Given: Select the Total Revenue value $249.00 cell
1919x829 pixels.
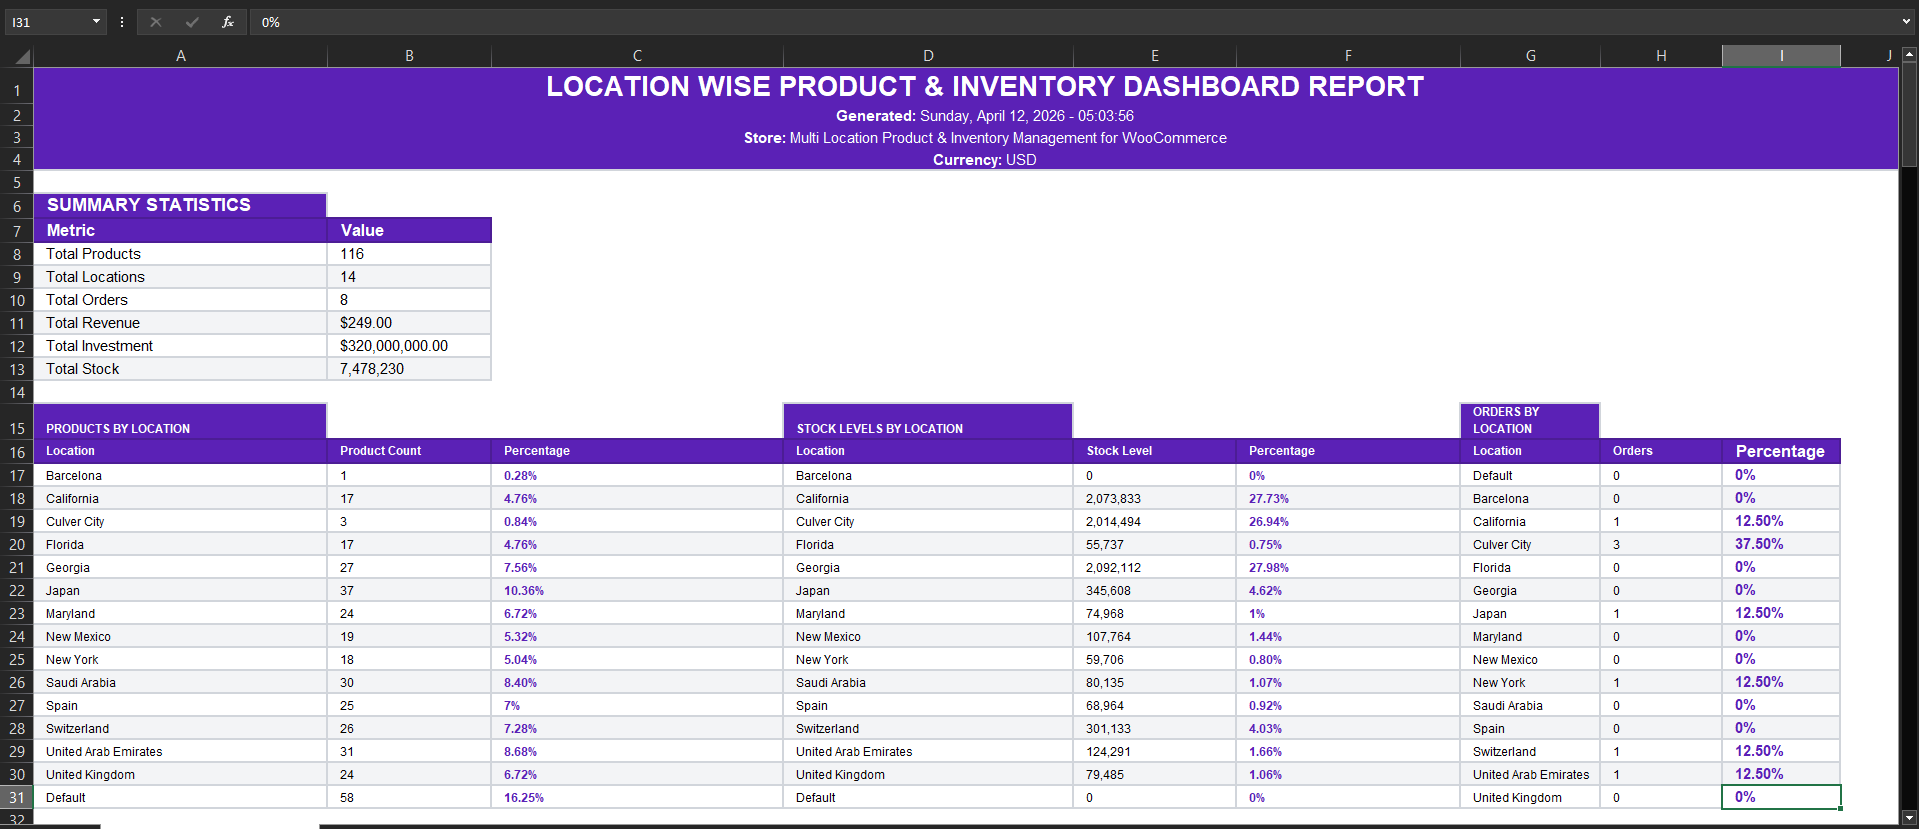Looking at the screenshot, I should point(408,323).
